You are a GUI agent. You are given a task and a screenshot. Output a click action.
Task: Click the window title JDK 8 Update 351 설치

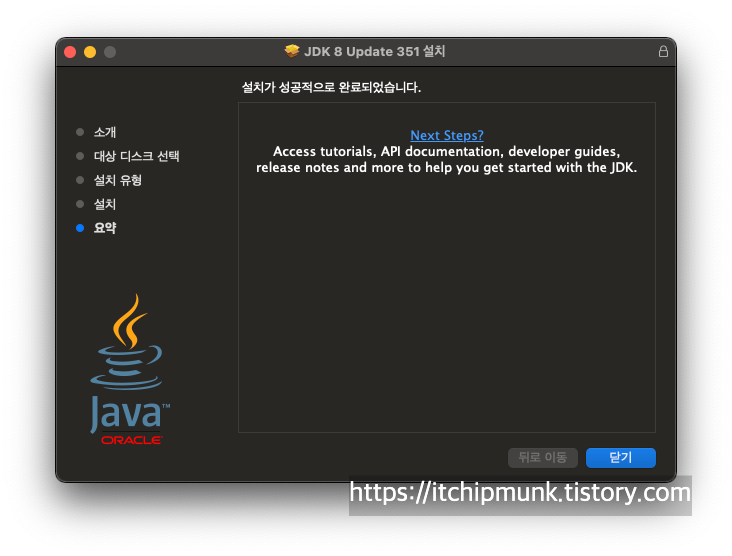click(x=375, y=51)
